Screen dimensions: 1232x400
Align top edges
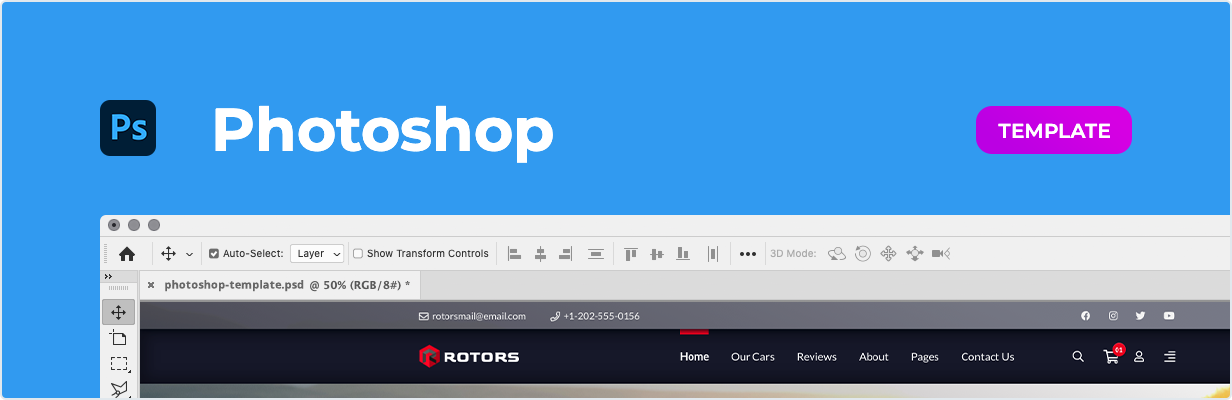[x=631, y=254]
